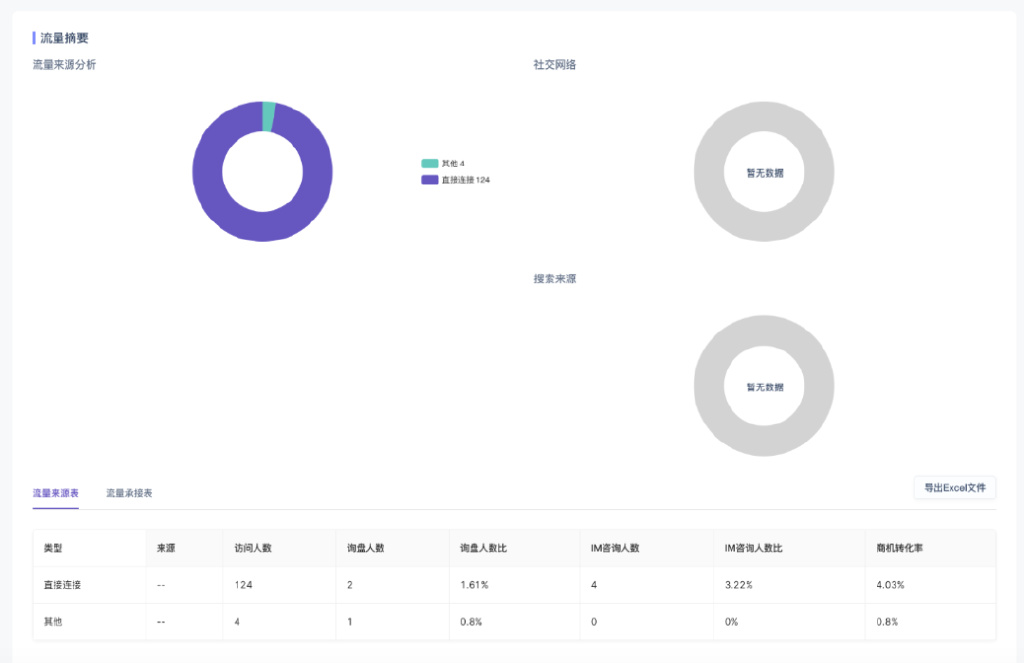Click the 搜索来源 empty donut chart
This screenshot has width=1024, height=663.
[764, 386]
